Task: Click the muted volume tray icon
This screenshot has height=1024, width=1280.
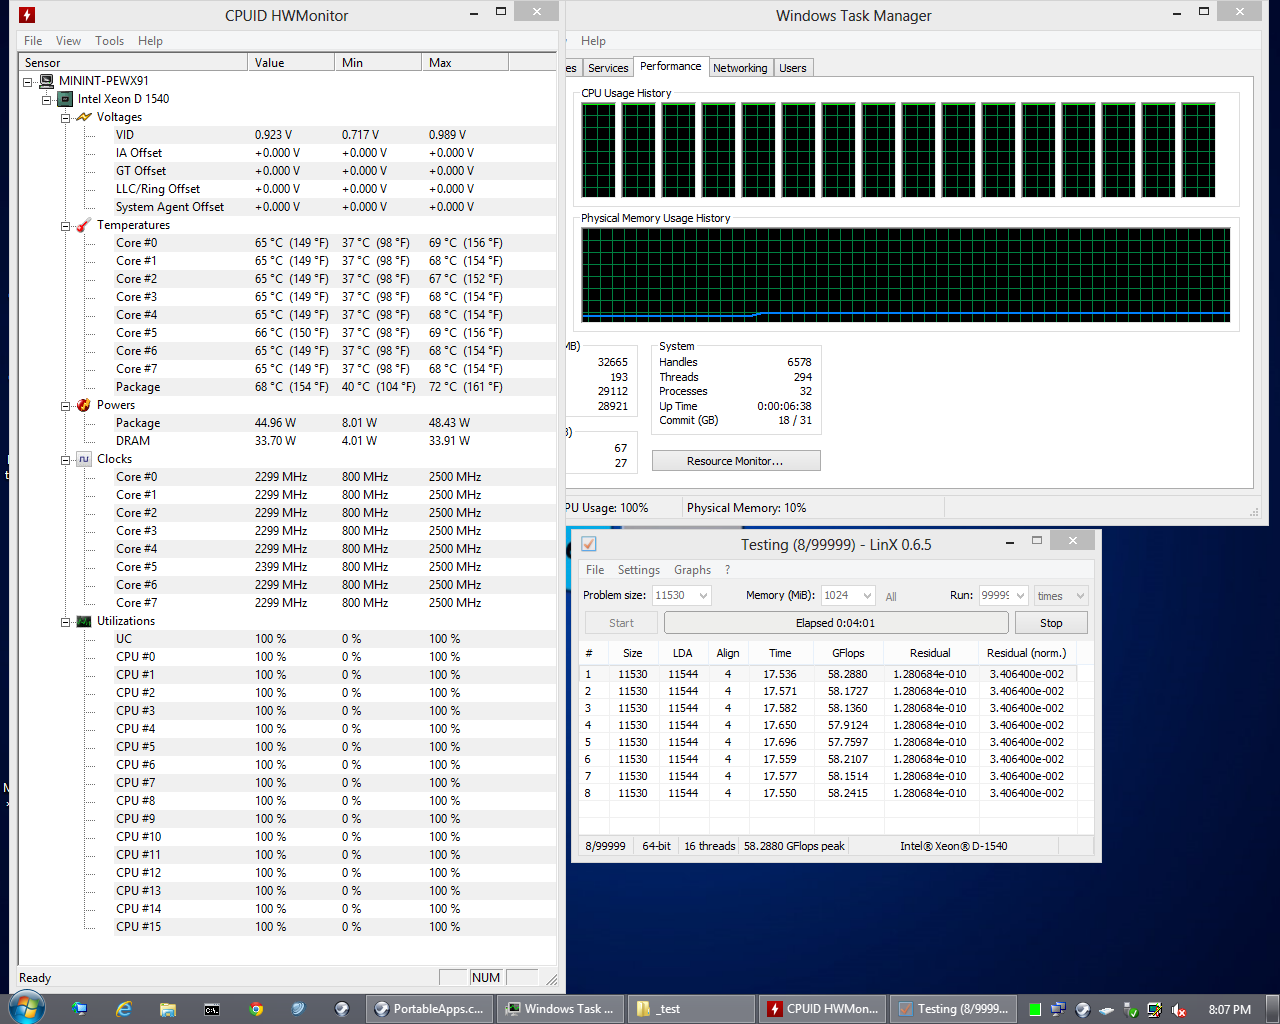Action: tap(1179, 1009)
